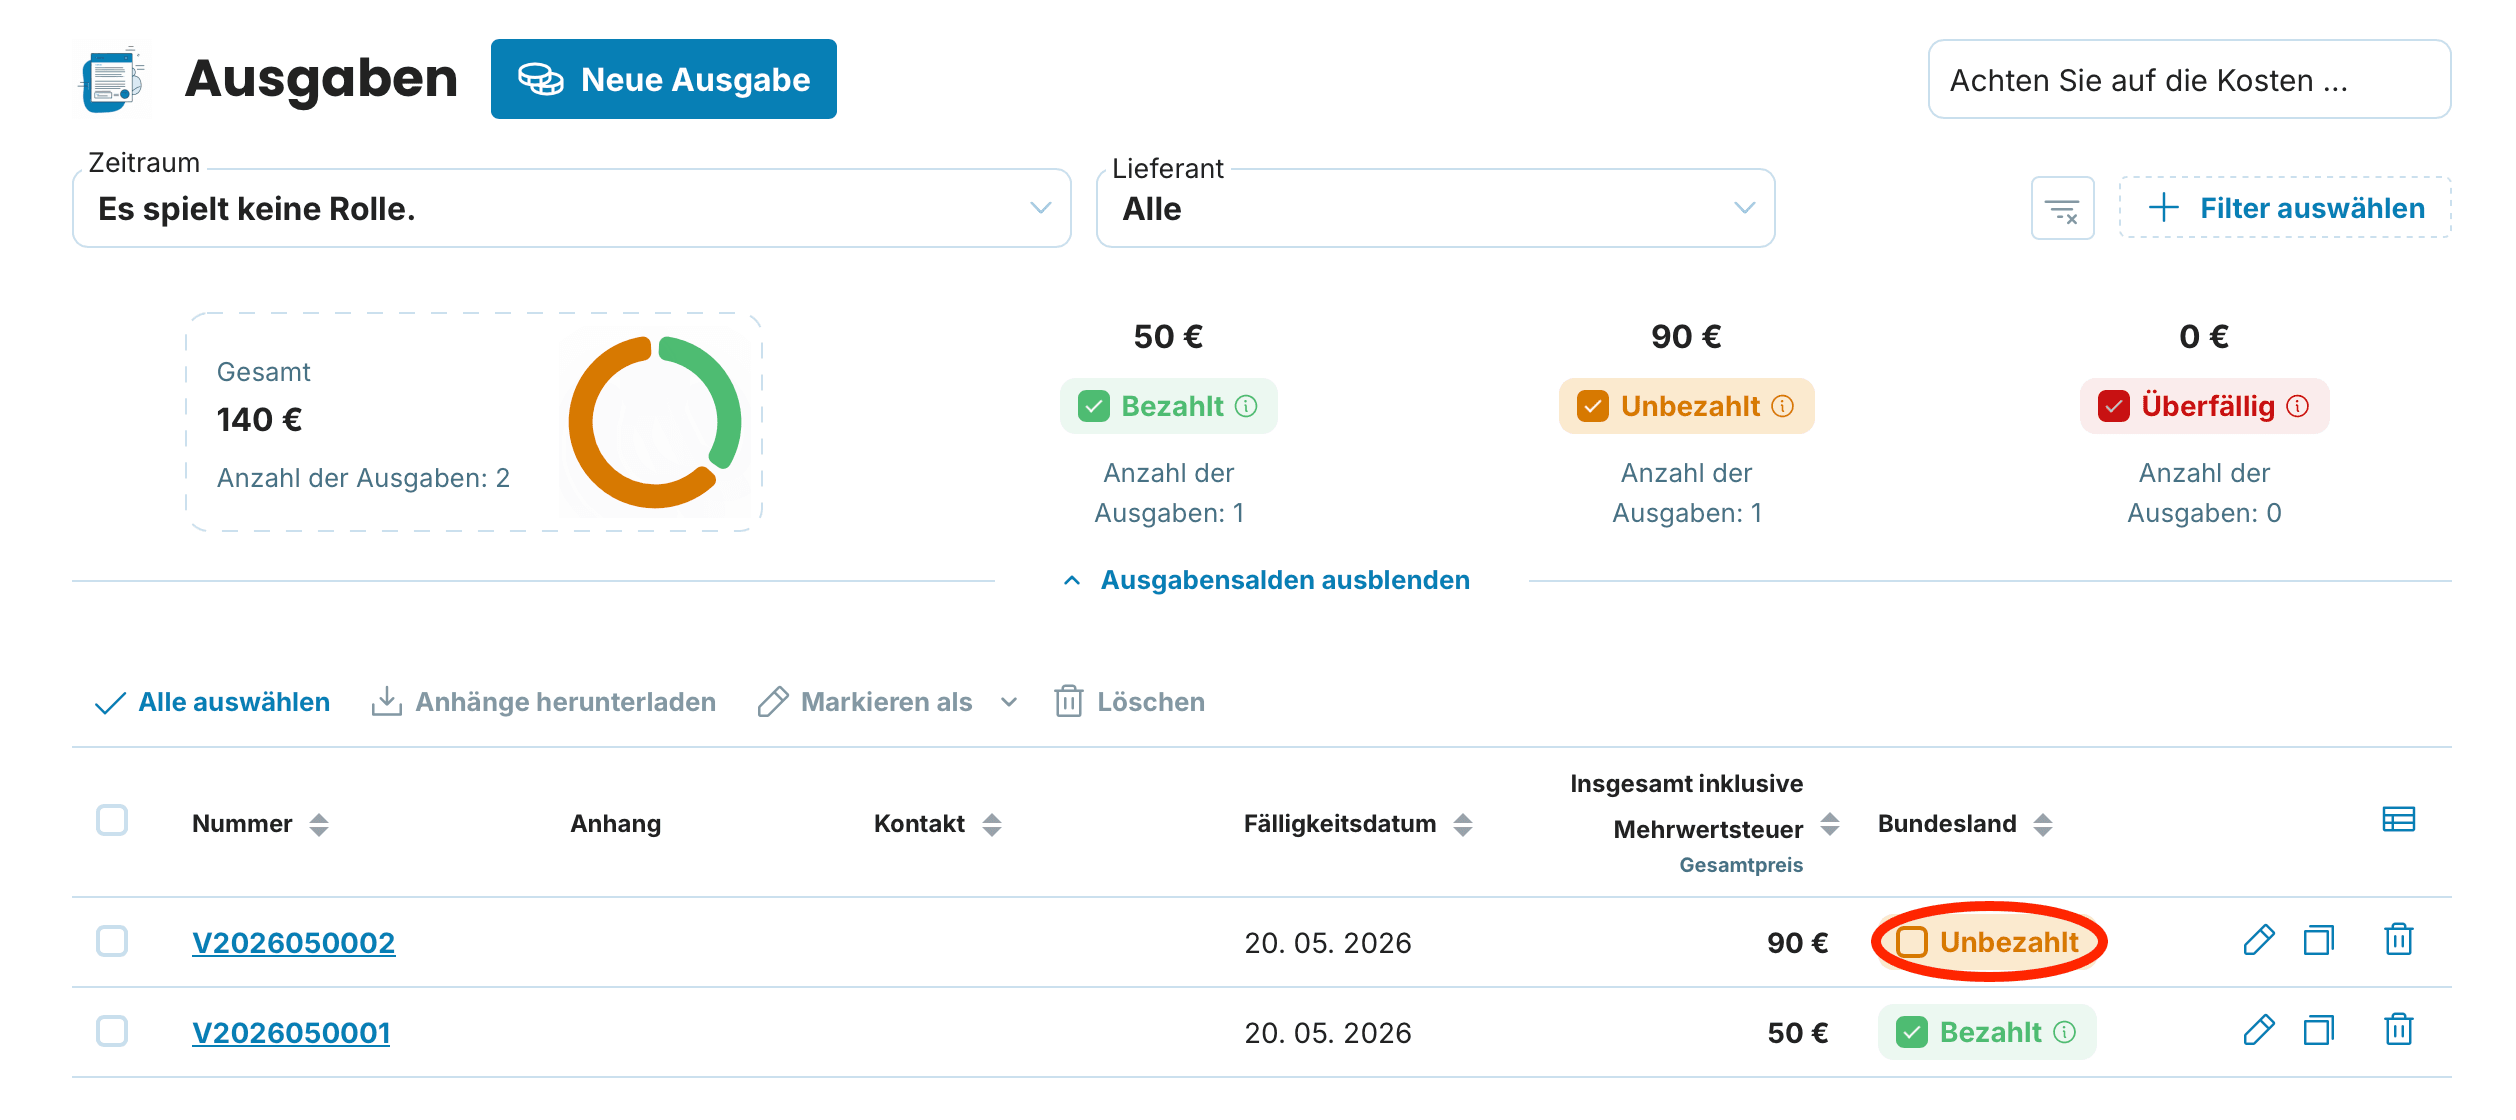2516x1120 pixels.
Task: Filter by the Bezahlt summary badge
Action: pyautogui.click(x=1168, y=406)
